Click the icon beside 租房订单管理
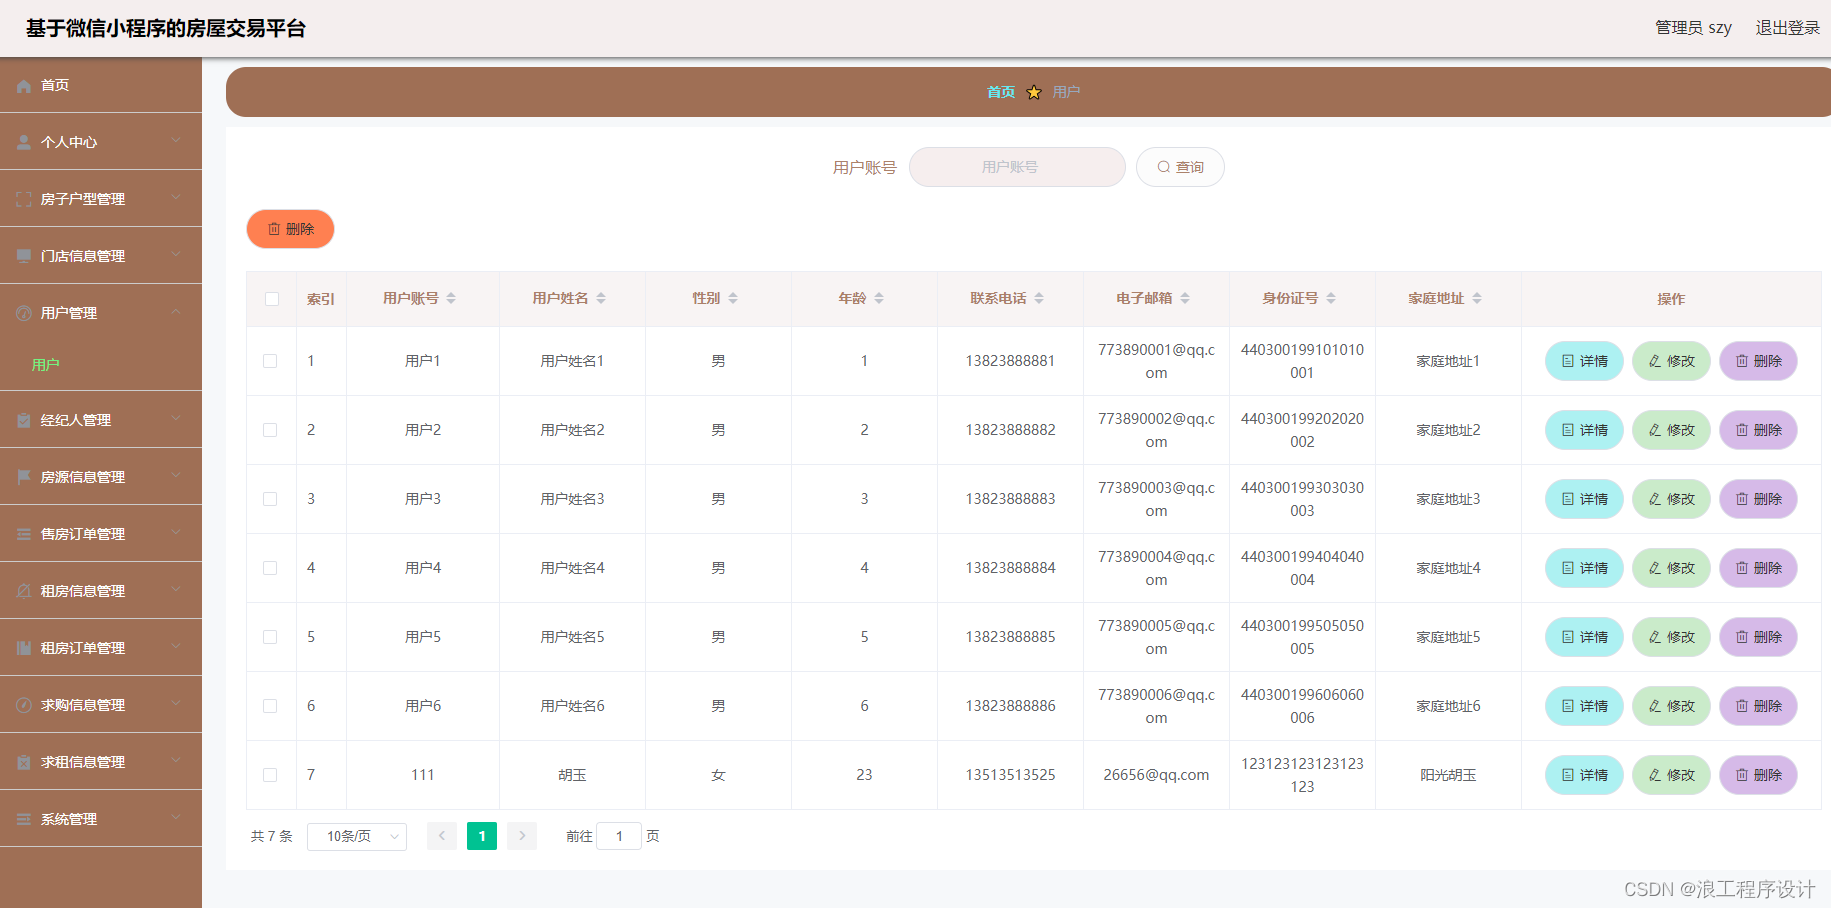The width and height of the screenshot is (1831, 908). point(24,649)
